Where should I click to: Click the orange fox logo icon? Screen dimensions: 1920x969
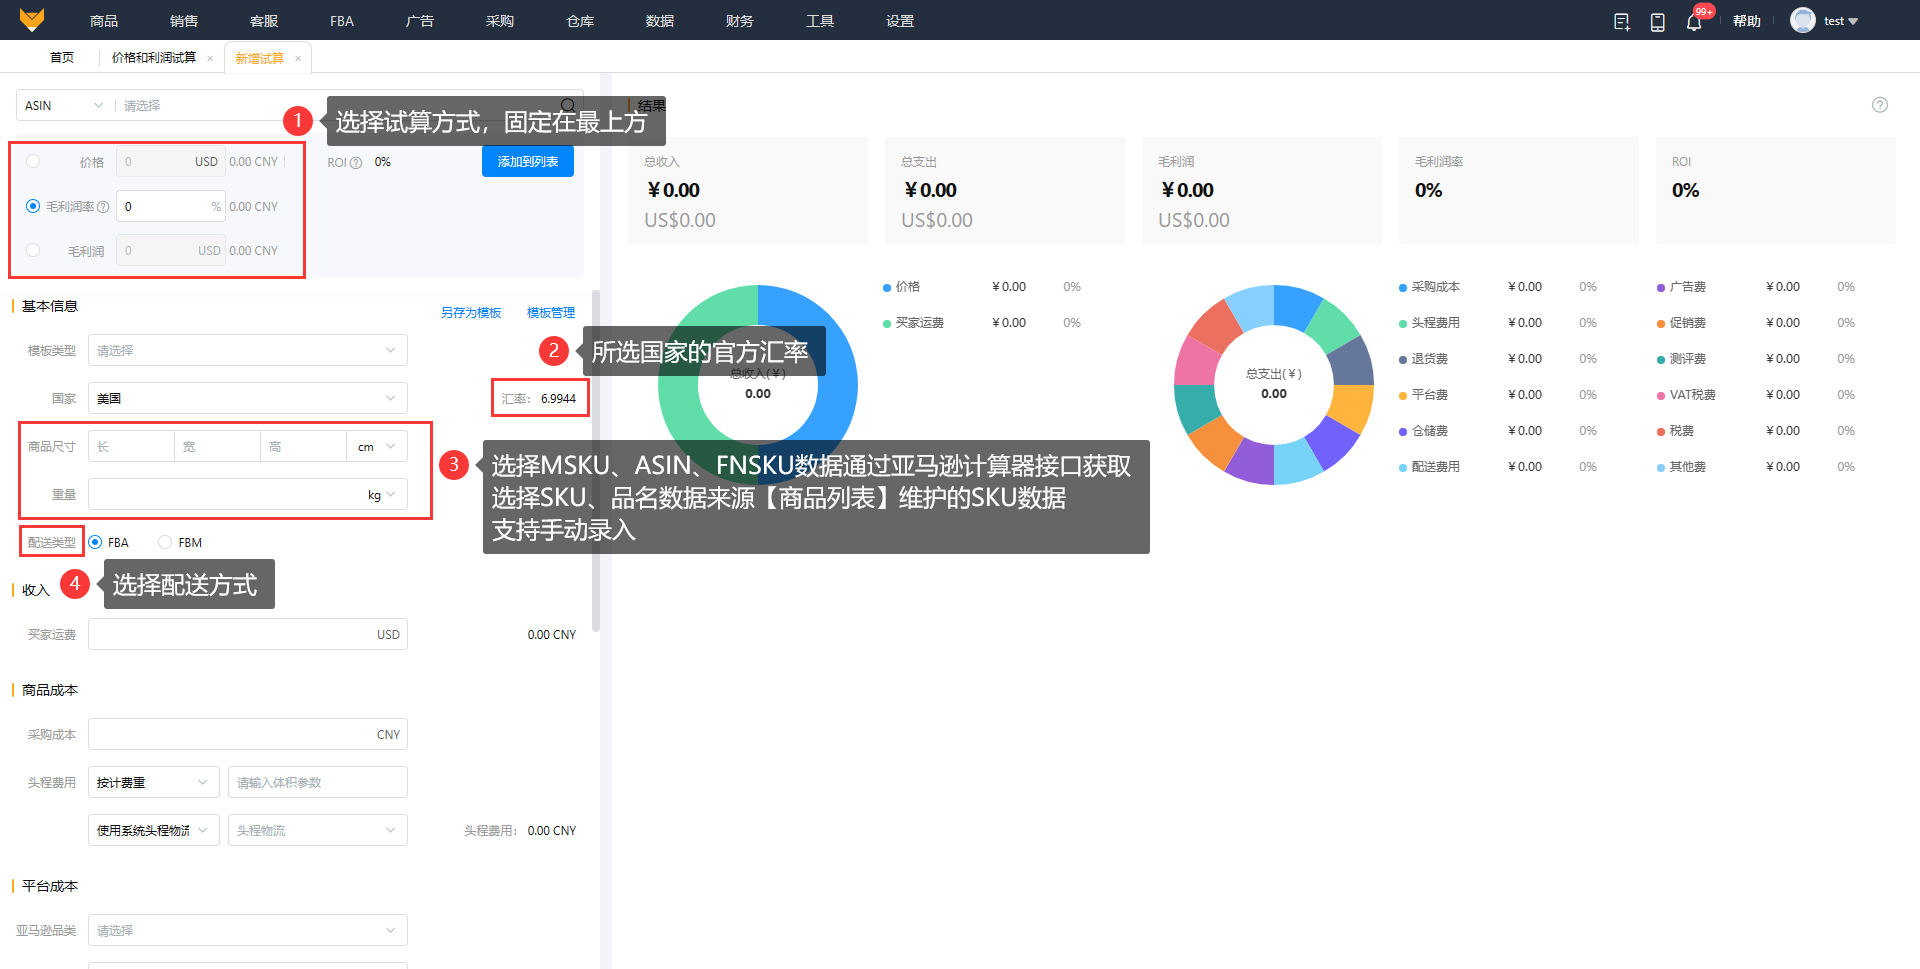click(32, 20)
